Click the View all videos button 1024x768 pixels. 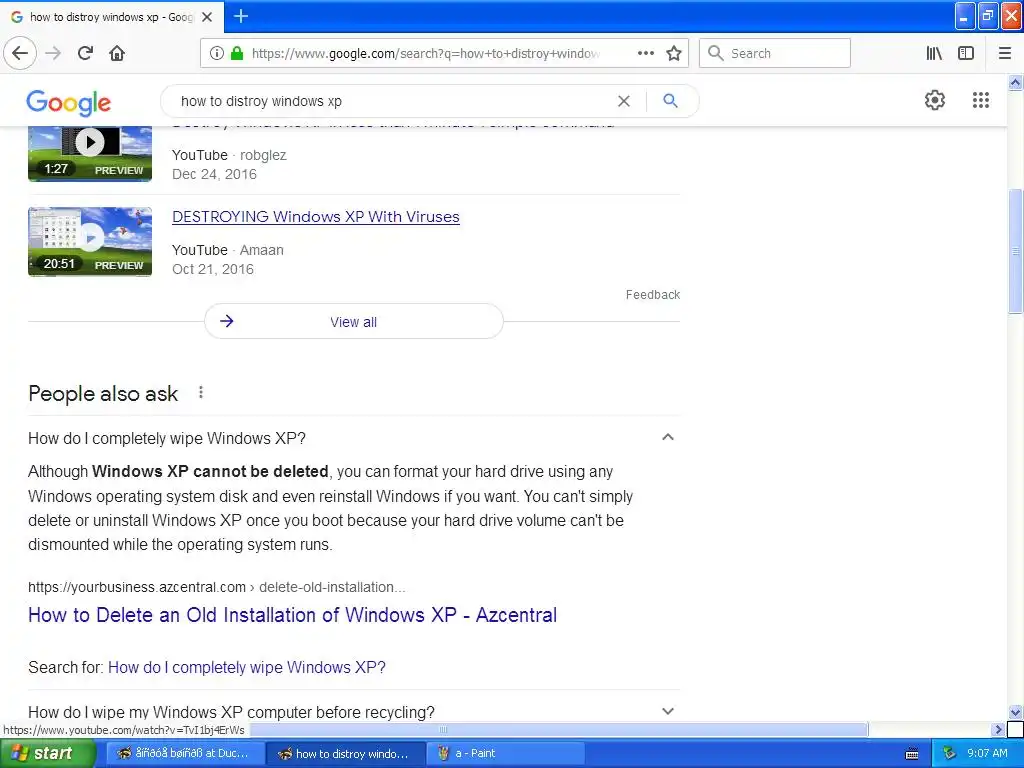353,321
